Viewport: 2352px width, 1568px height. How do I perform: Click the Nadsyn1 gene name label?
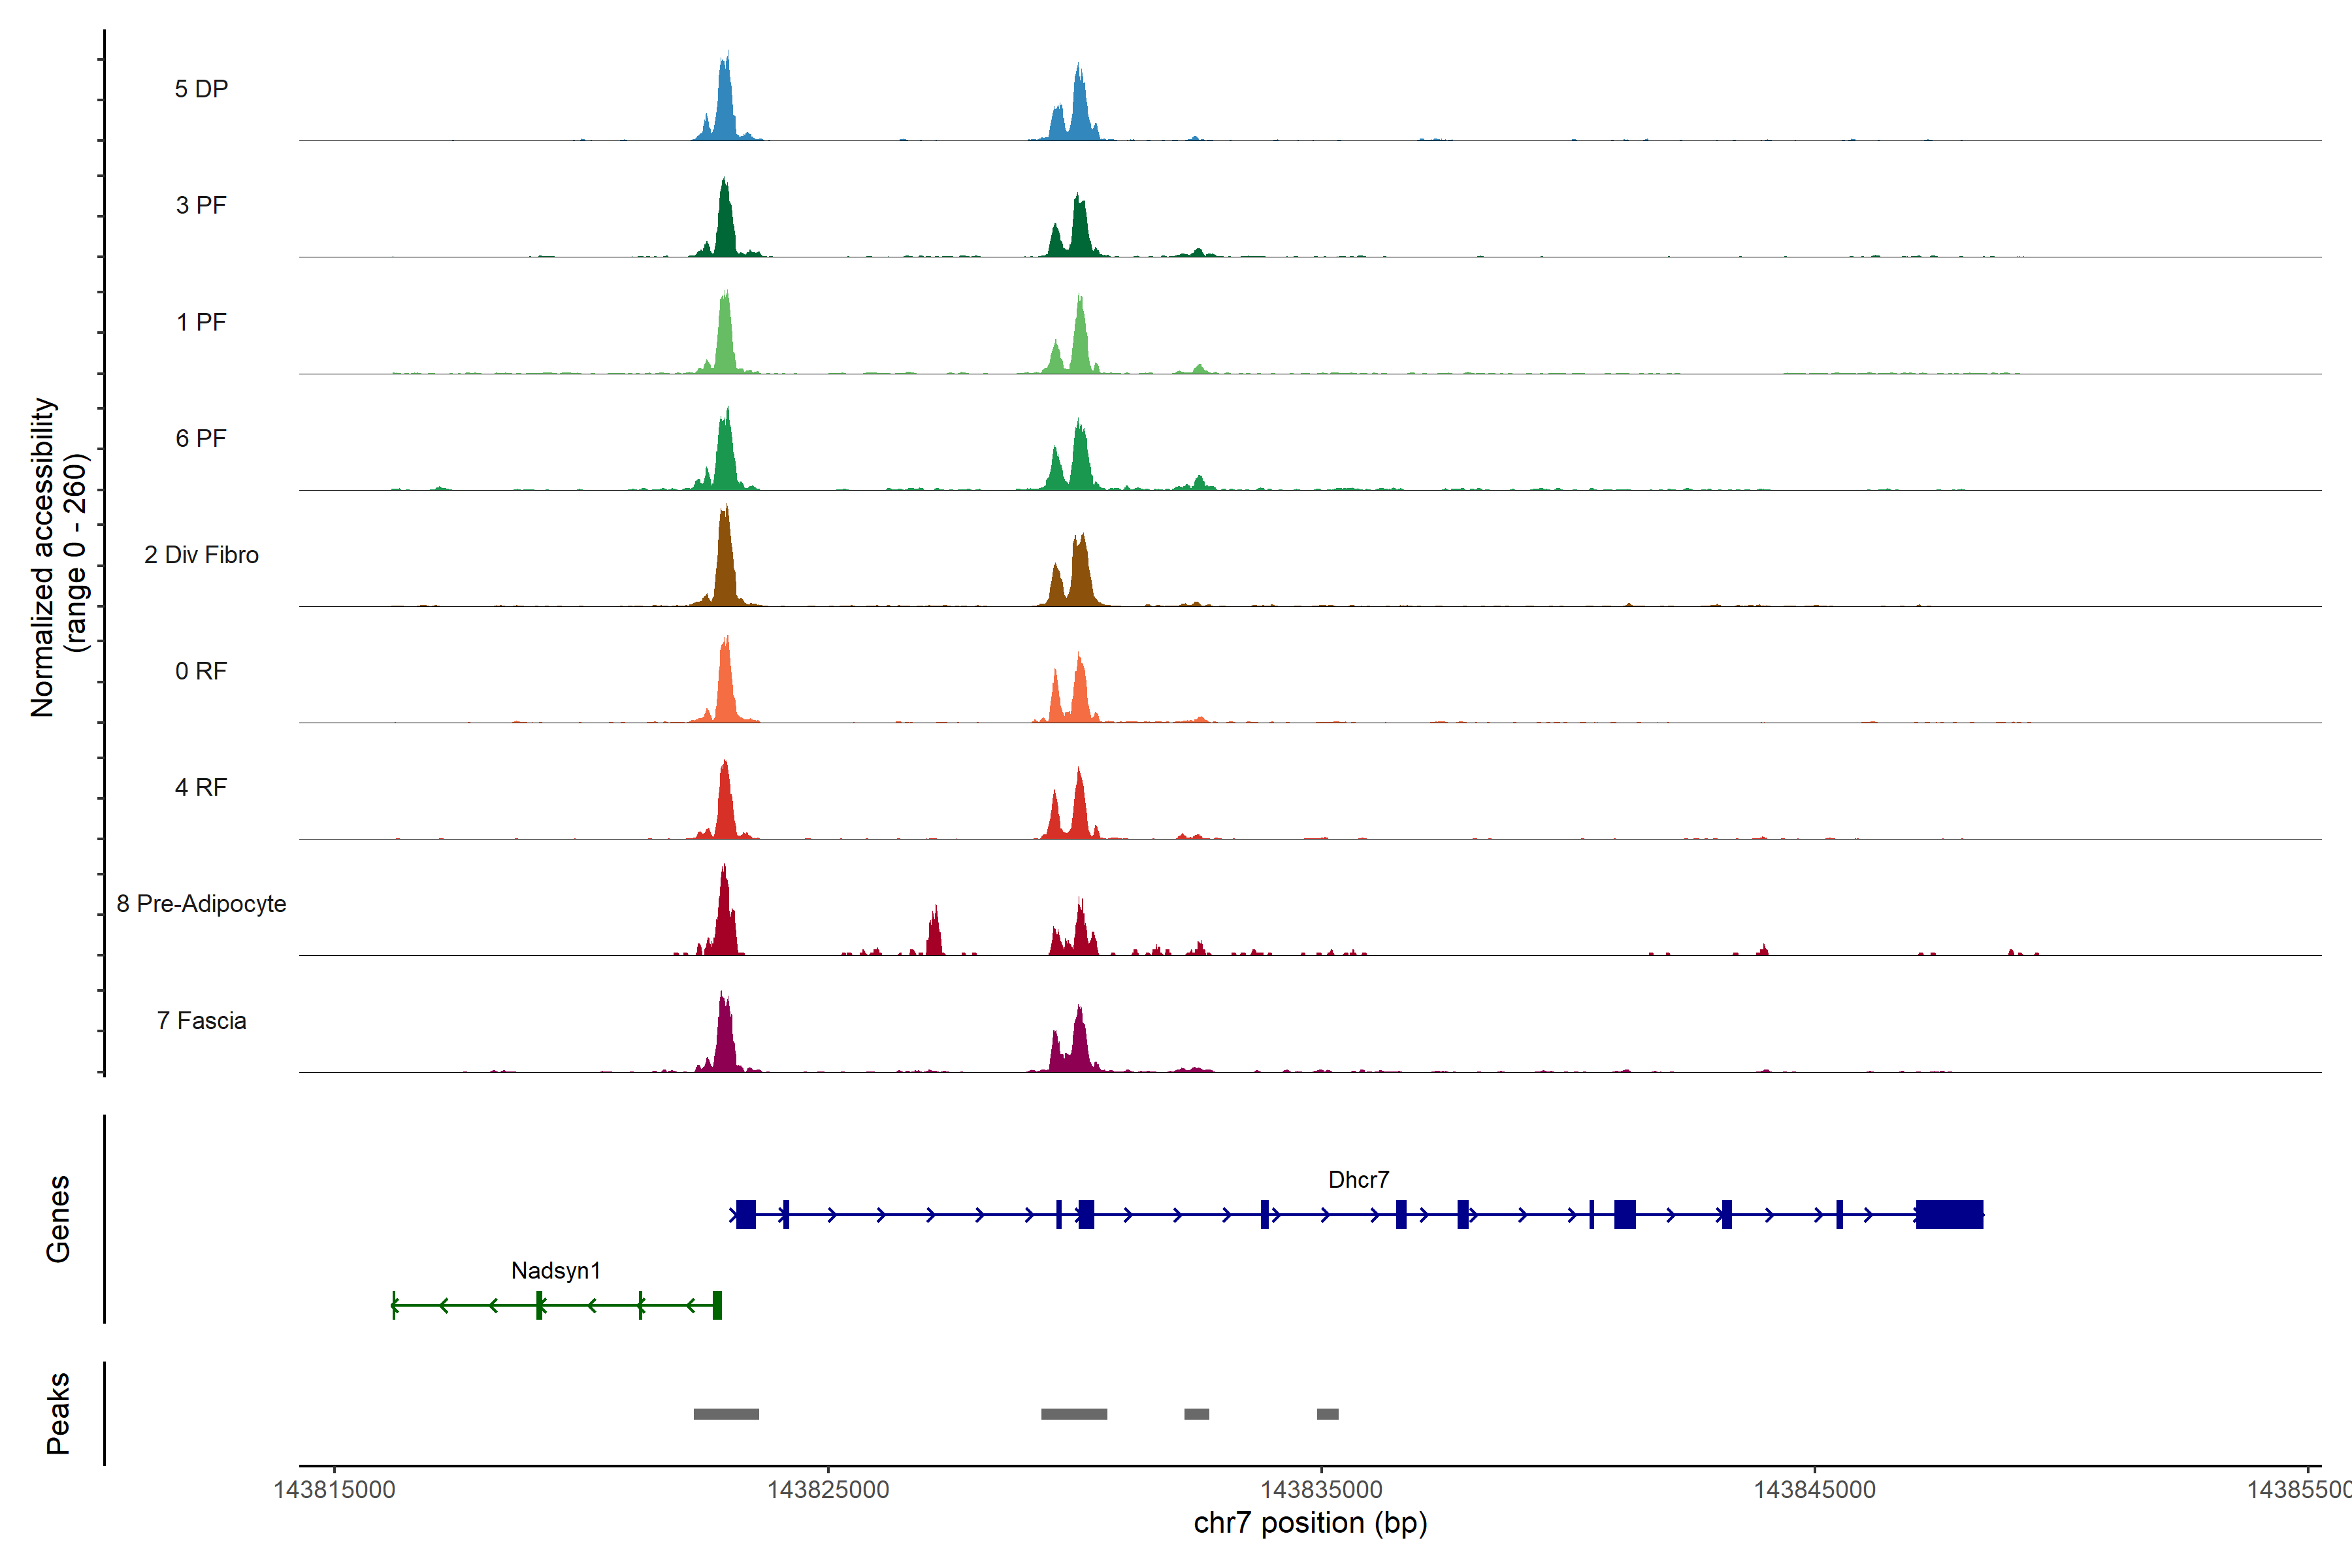click(x=556, y=1271)
